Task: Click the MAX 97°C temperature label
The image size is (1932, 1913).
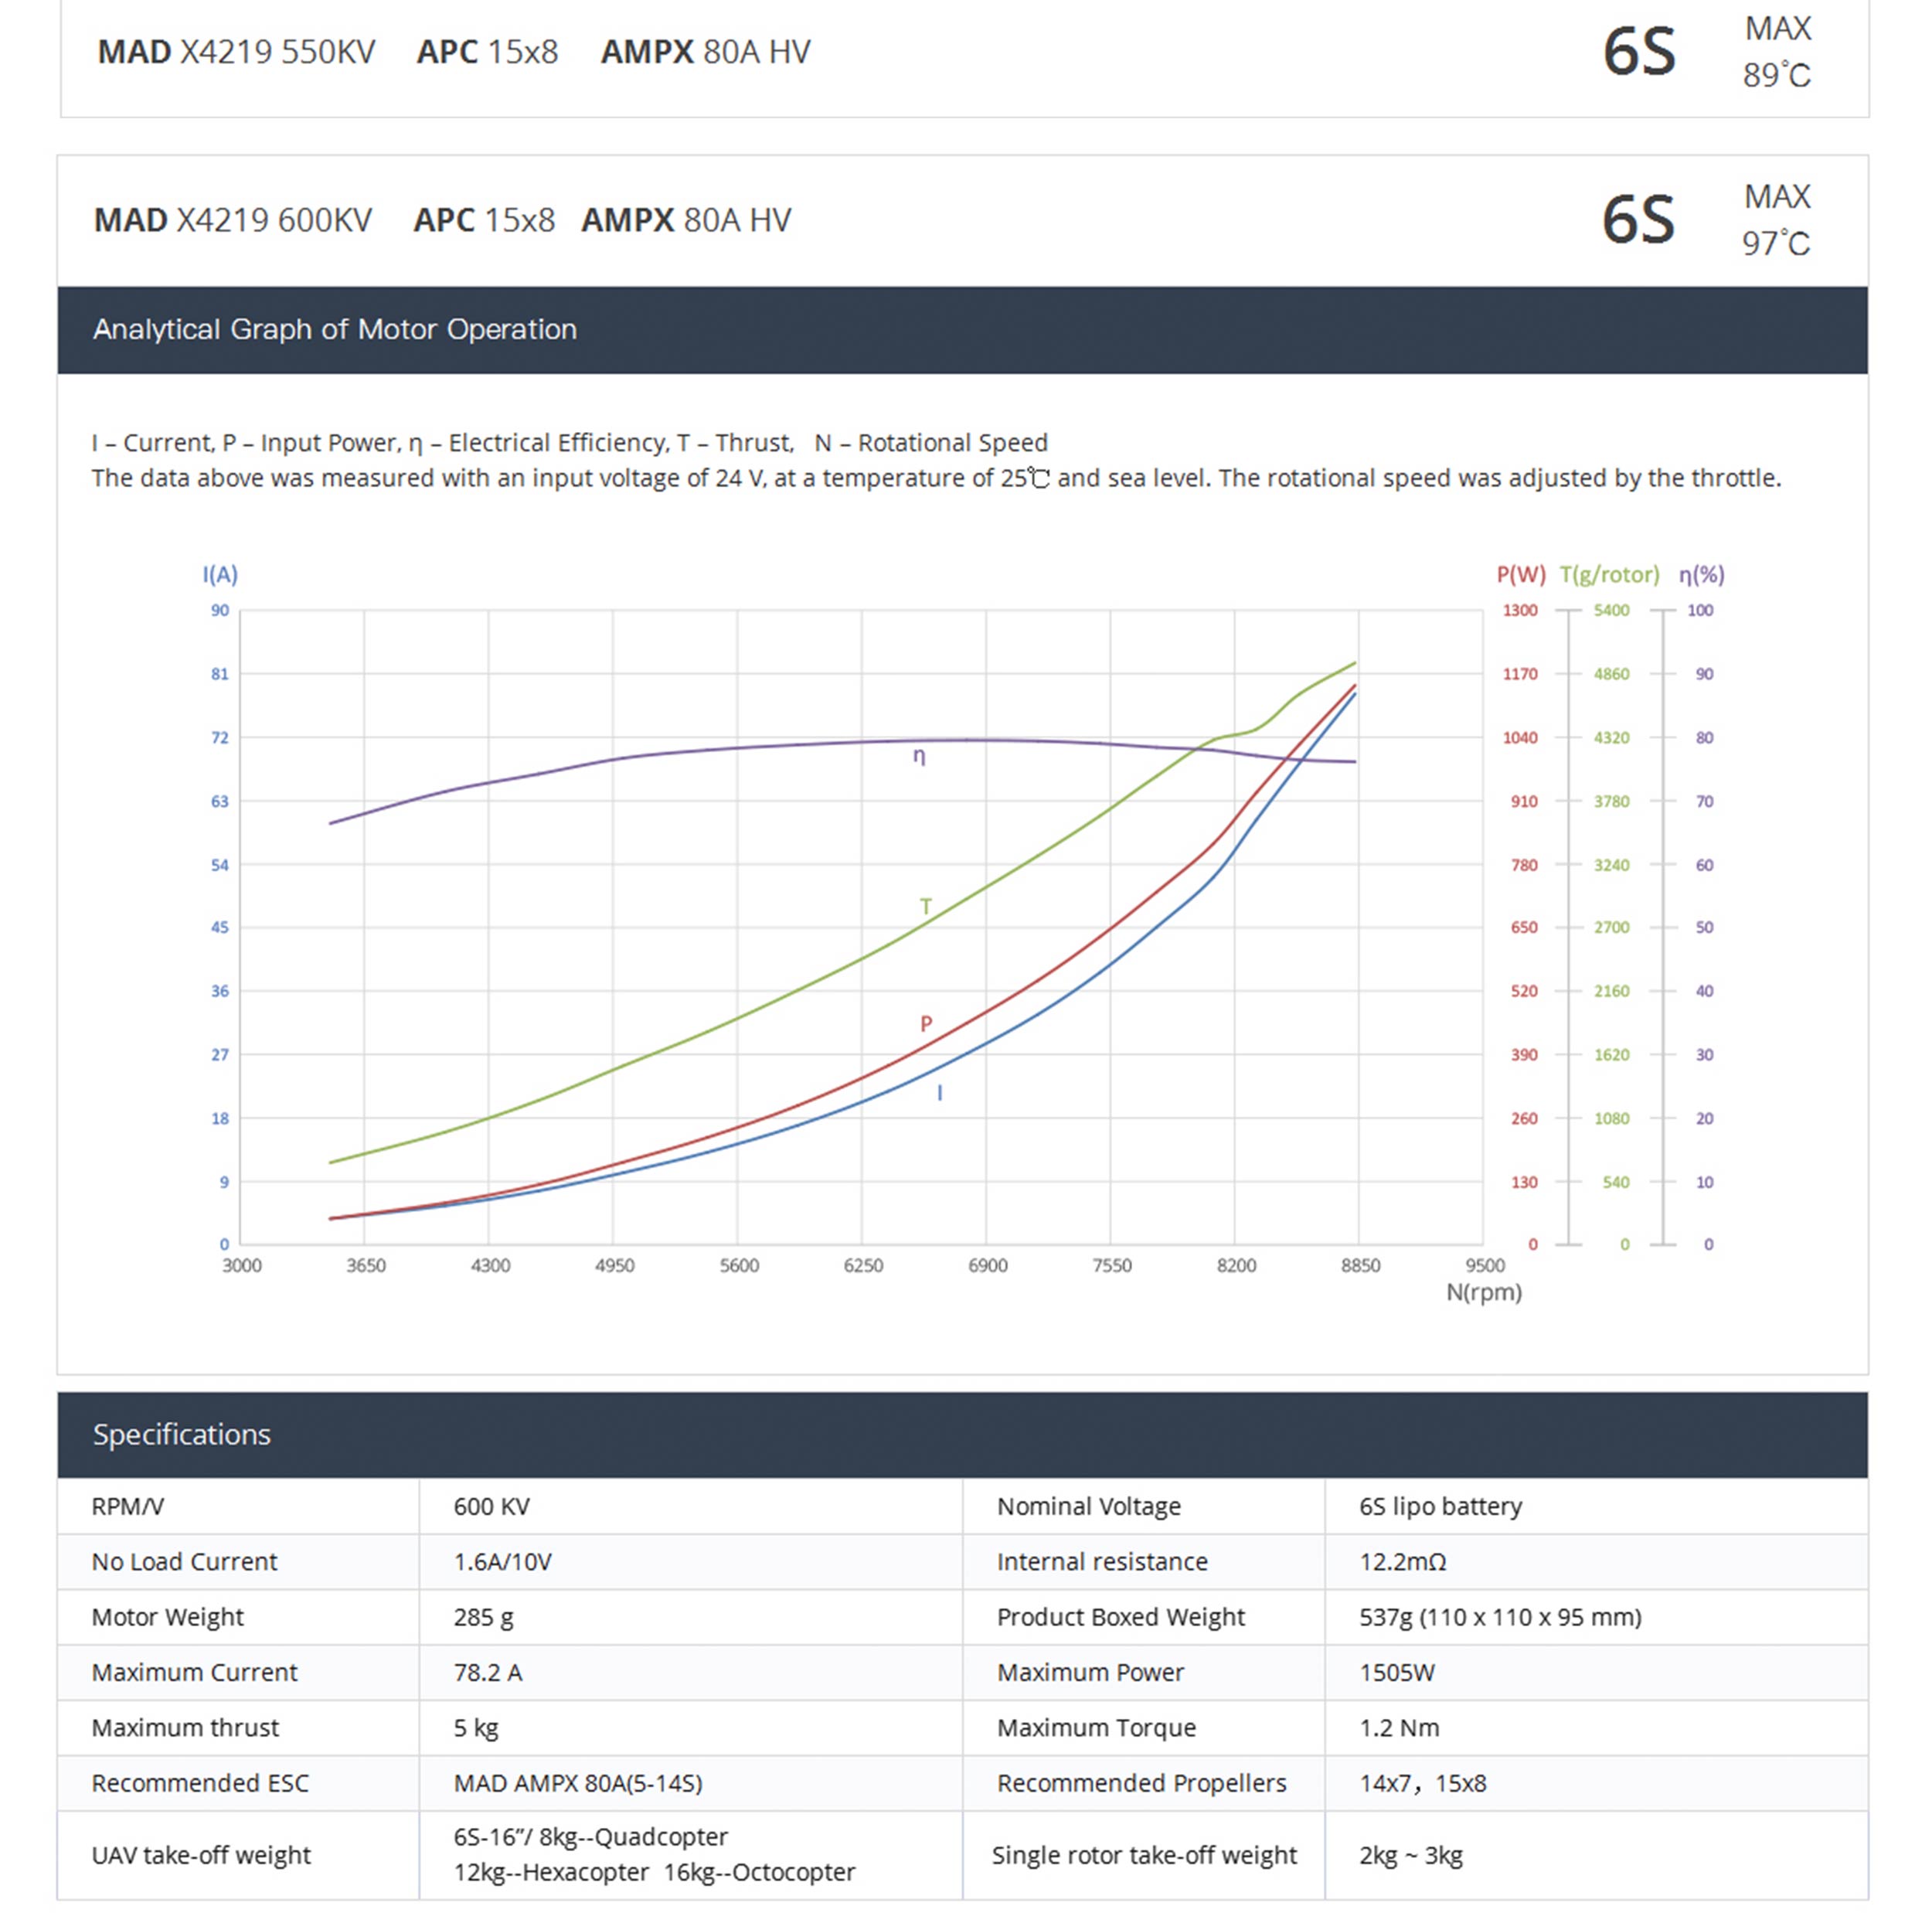Action: click(1776, 220)
